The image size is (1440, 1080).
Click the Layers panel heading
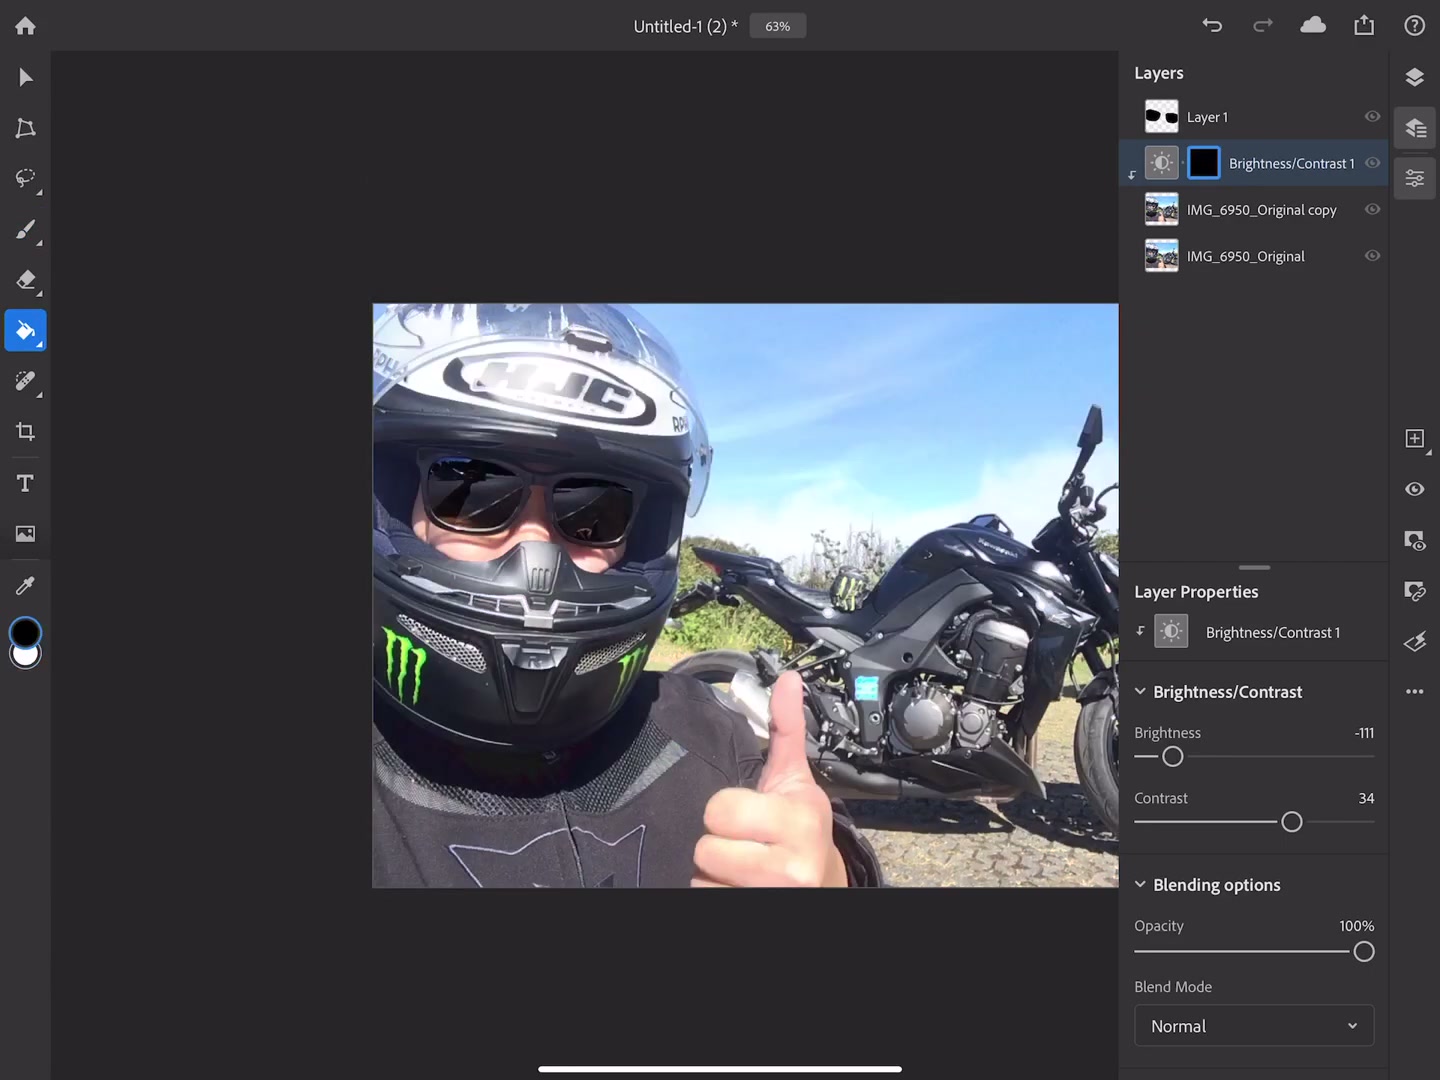(x=1158, y=73)
